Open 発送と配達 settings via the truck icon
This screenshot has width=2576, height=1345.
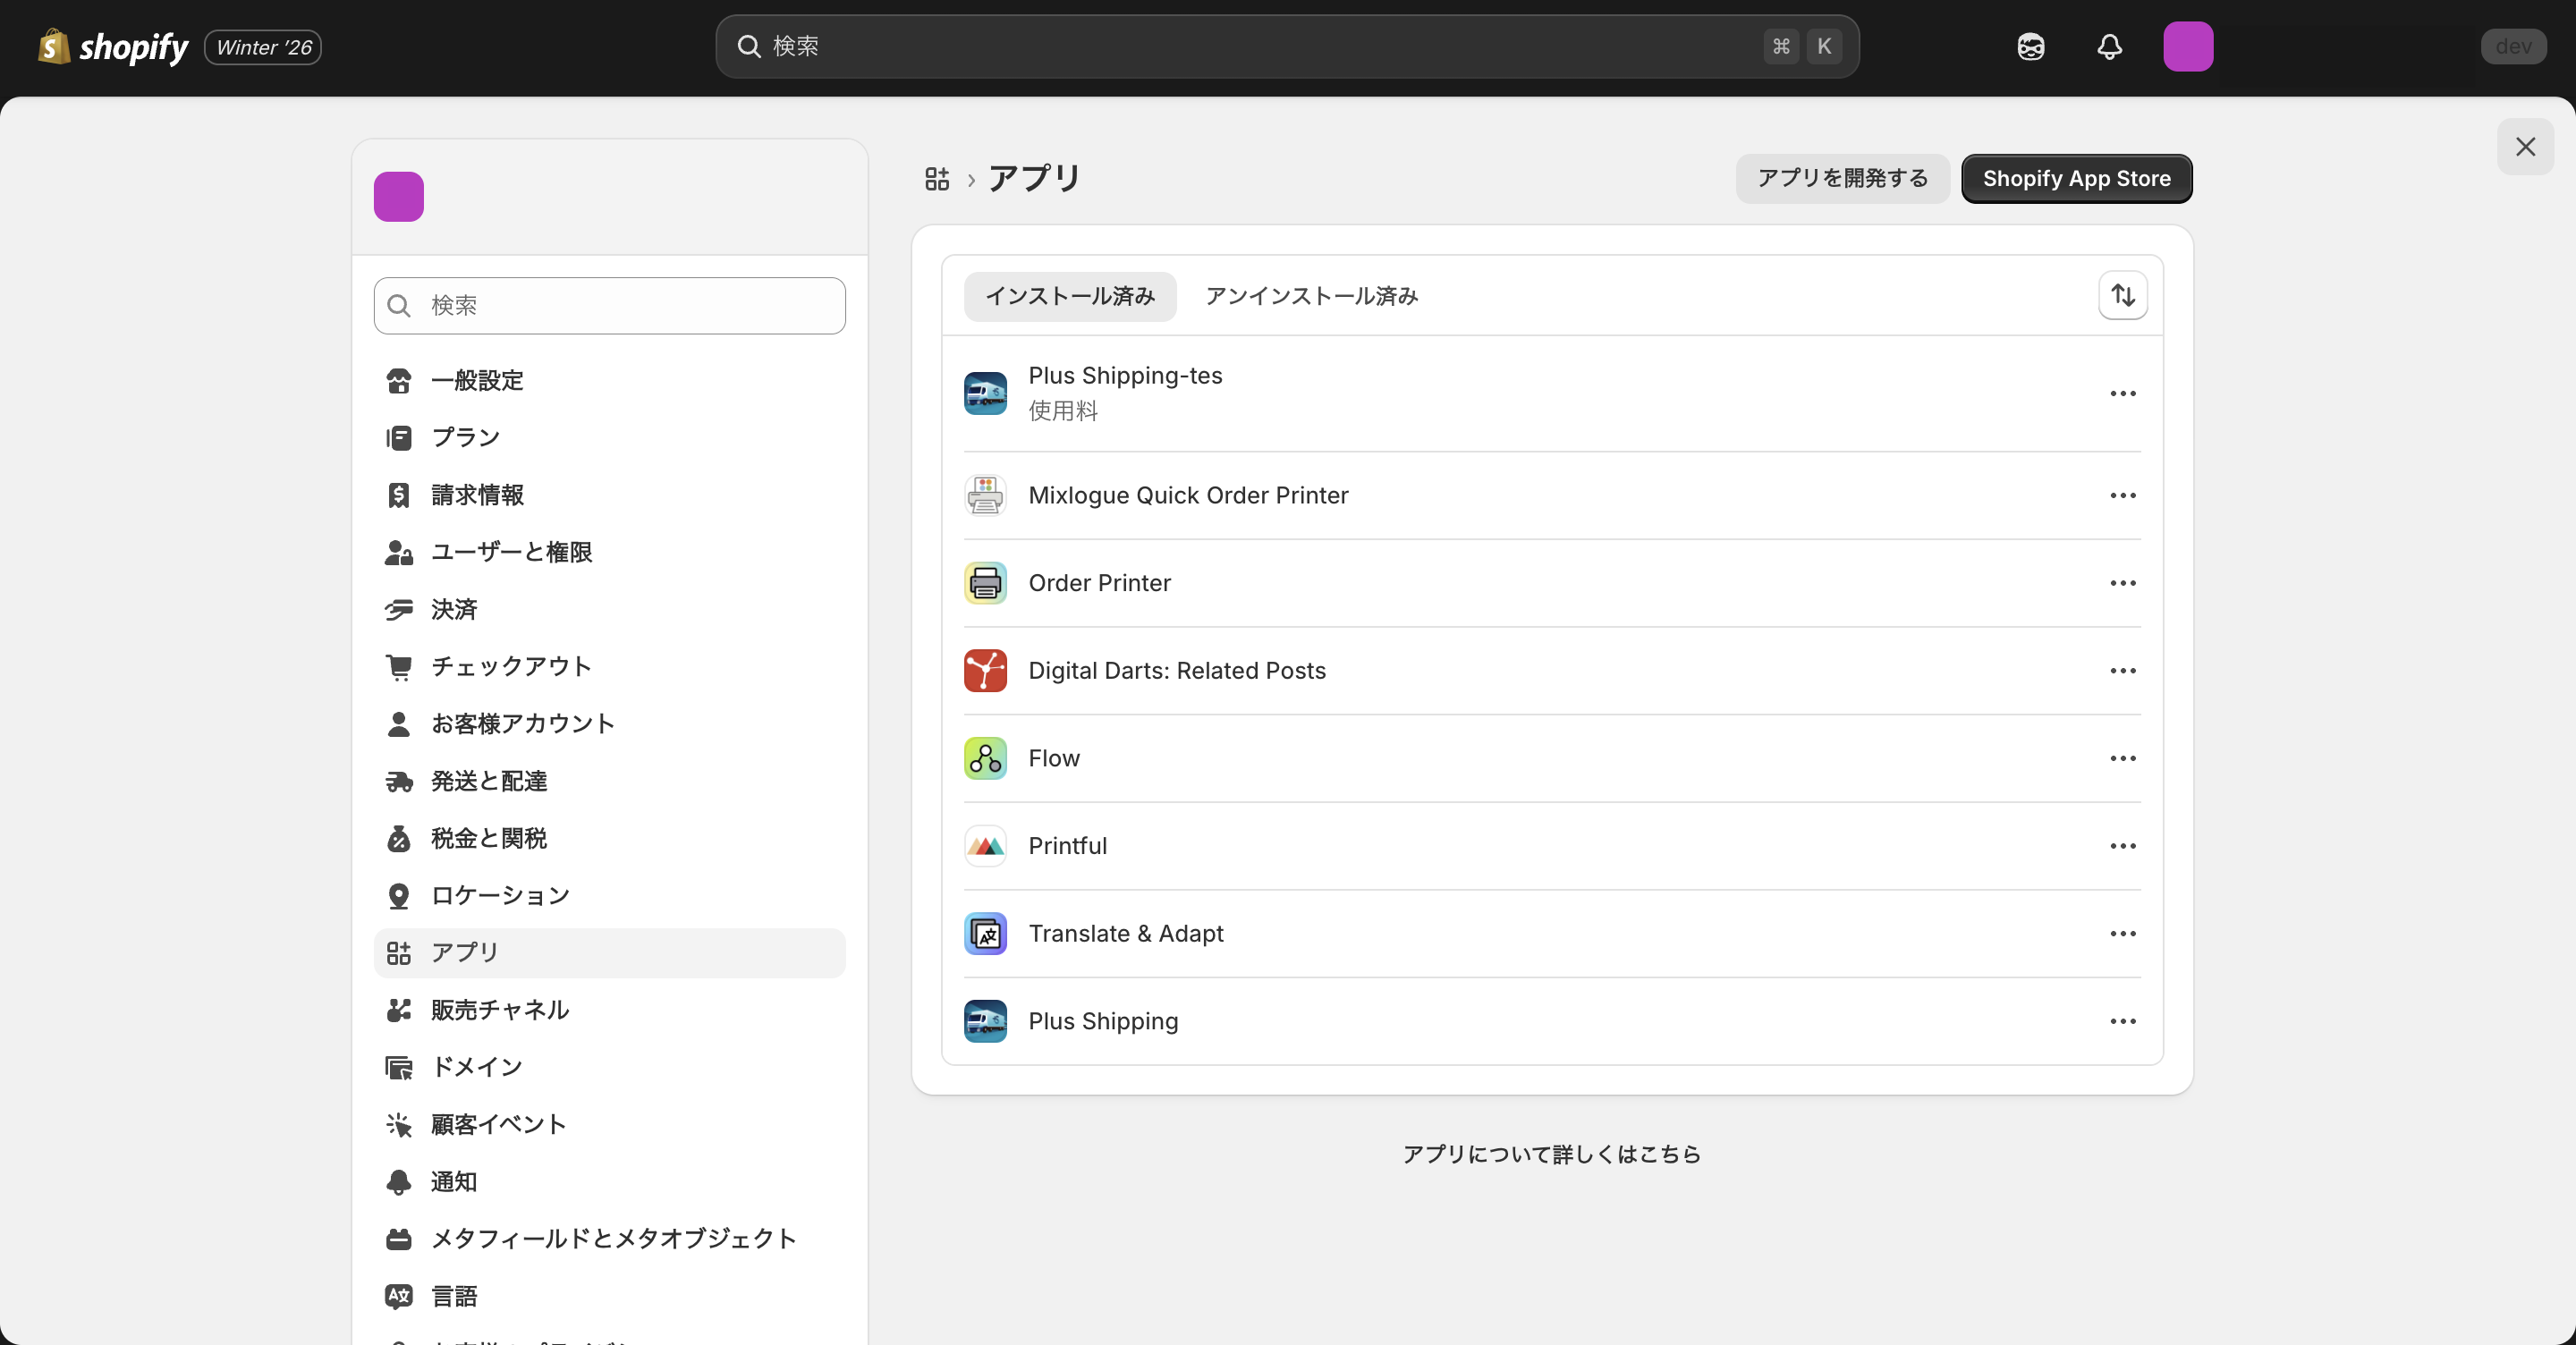pos(398,782)
